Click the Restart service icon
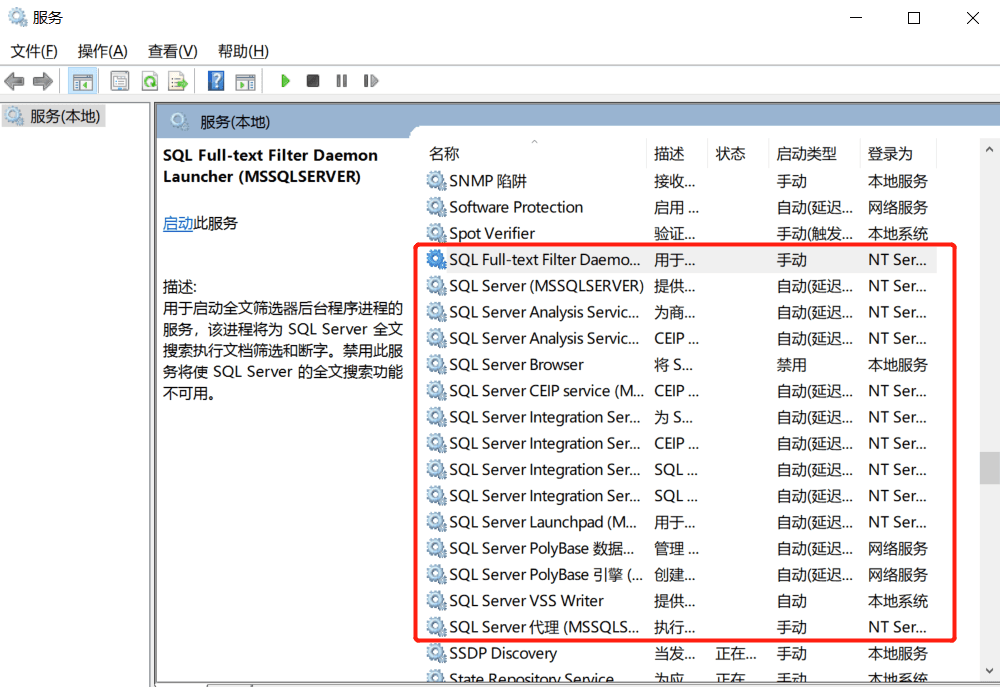 click(x=371, y=81)
